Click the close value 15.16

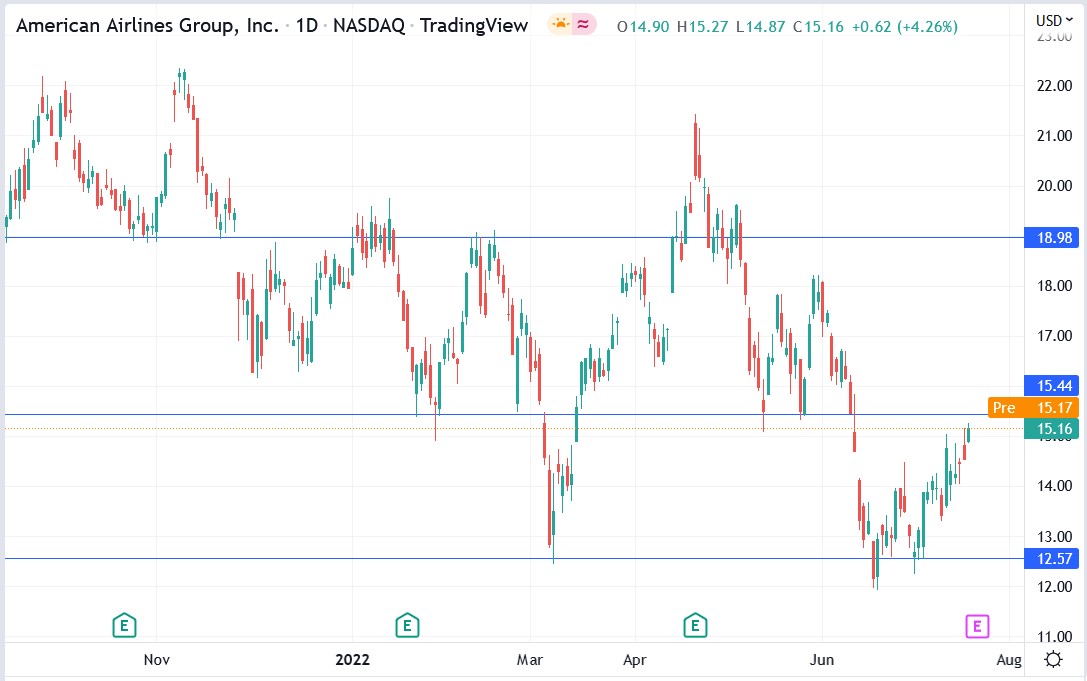[x=824, y=27]
